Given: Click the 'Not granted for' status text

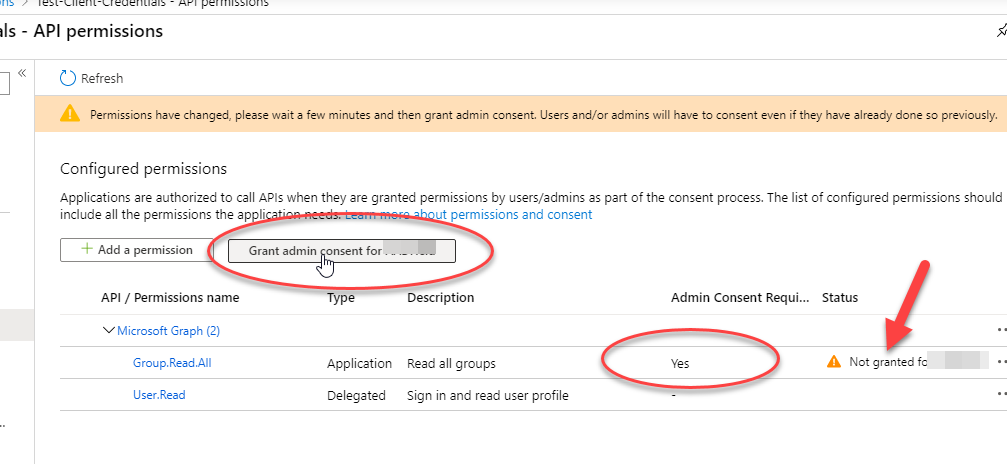Looking at the screenshot, I should click(x=889, y=362).
